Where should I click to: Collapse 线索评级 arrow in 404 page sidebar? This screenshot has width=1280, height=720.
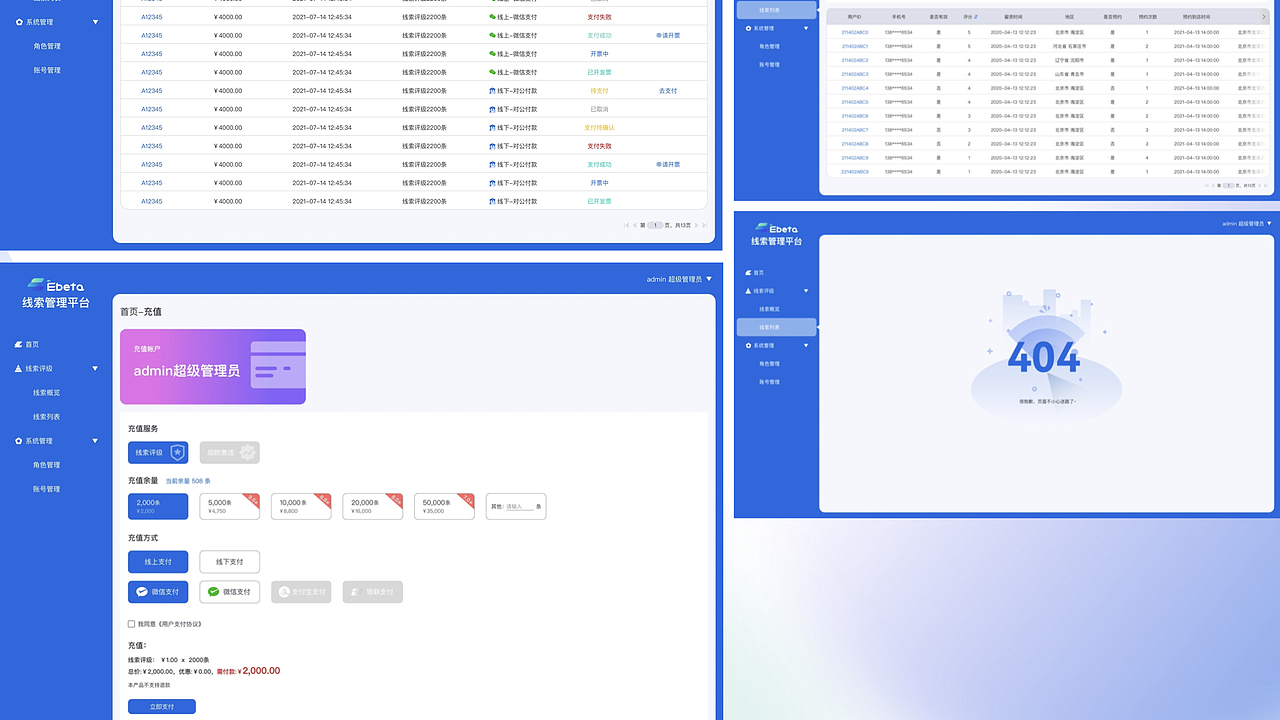click(806, 291)
